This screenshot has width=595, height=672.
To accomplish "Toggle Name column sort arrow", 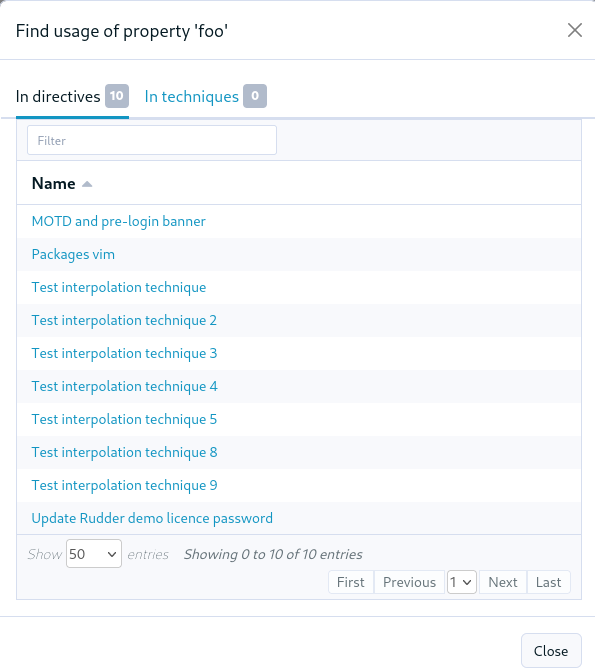I will pos(87,184).
